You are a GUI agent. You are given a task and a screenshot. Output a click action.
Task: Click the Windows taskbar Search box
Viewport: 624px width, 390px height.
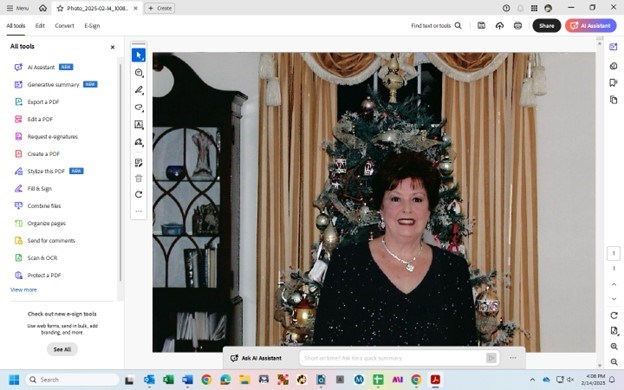72,380
